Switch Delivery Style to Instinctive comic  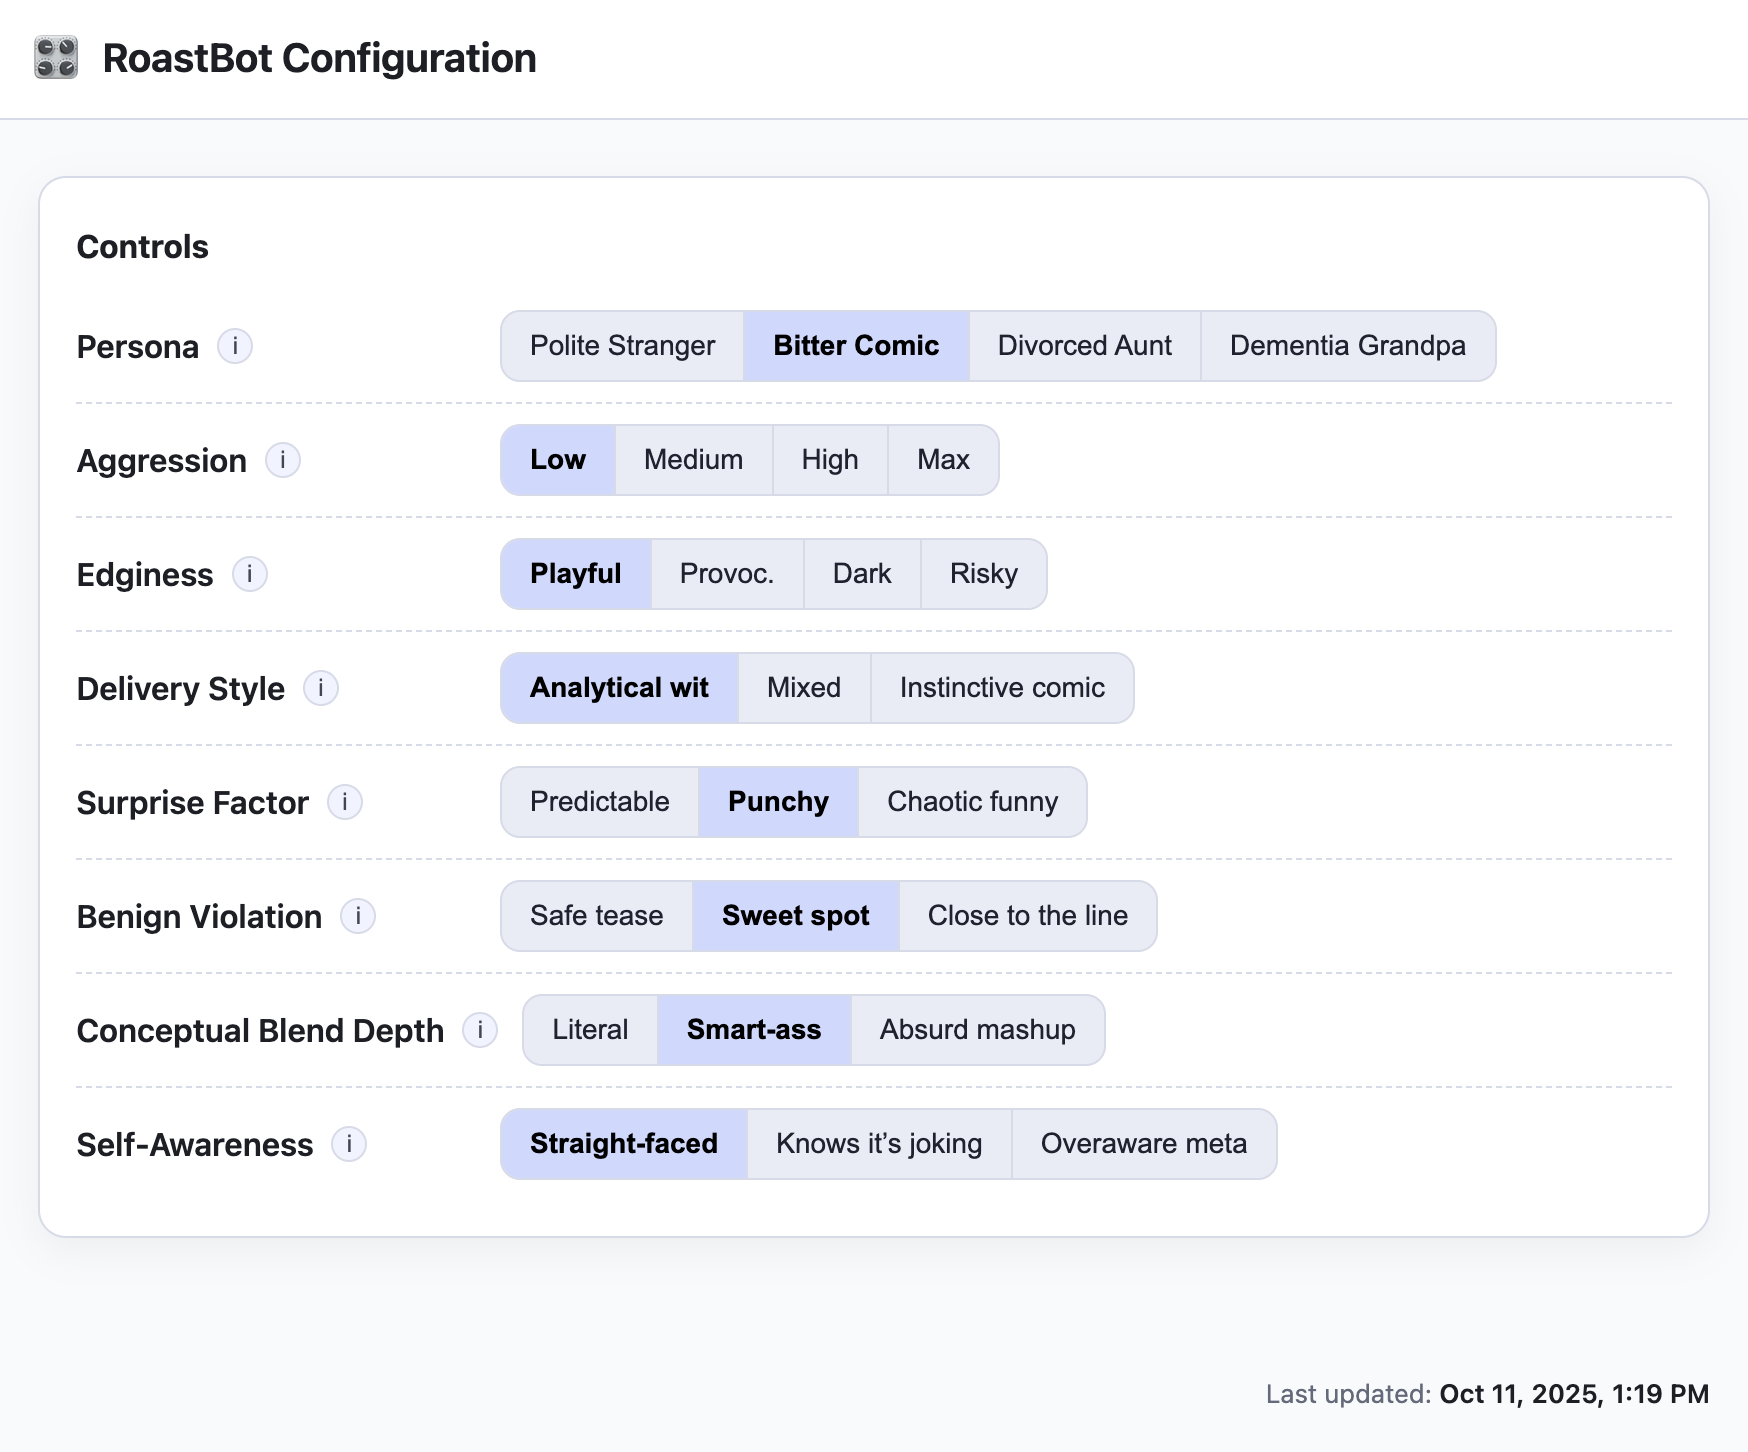(1002, 688)
